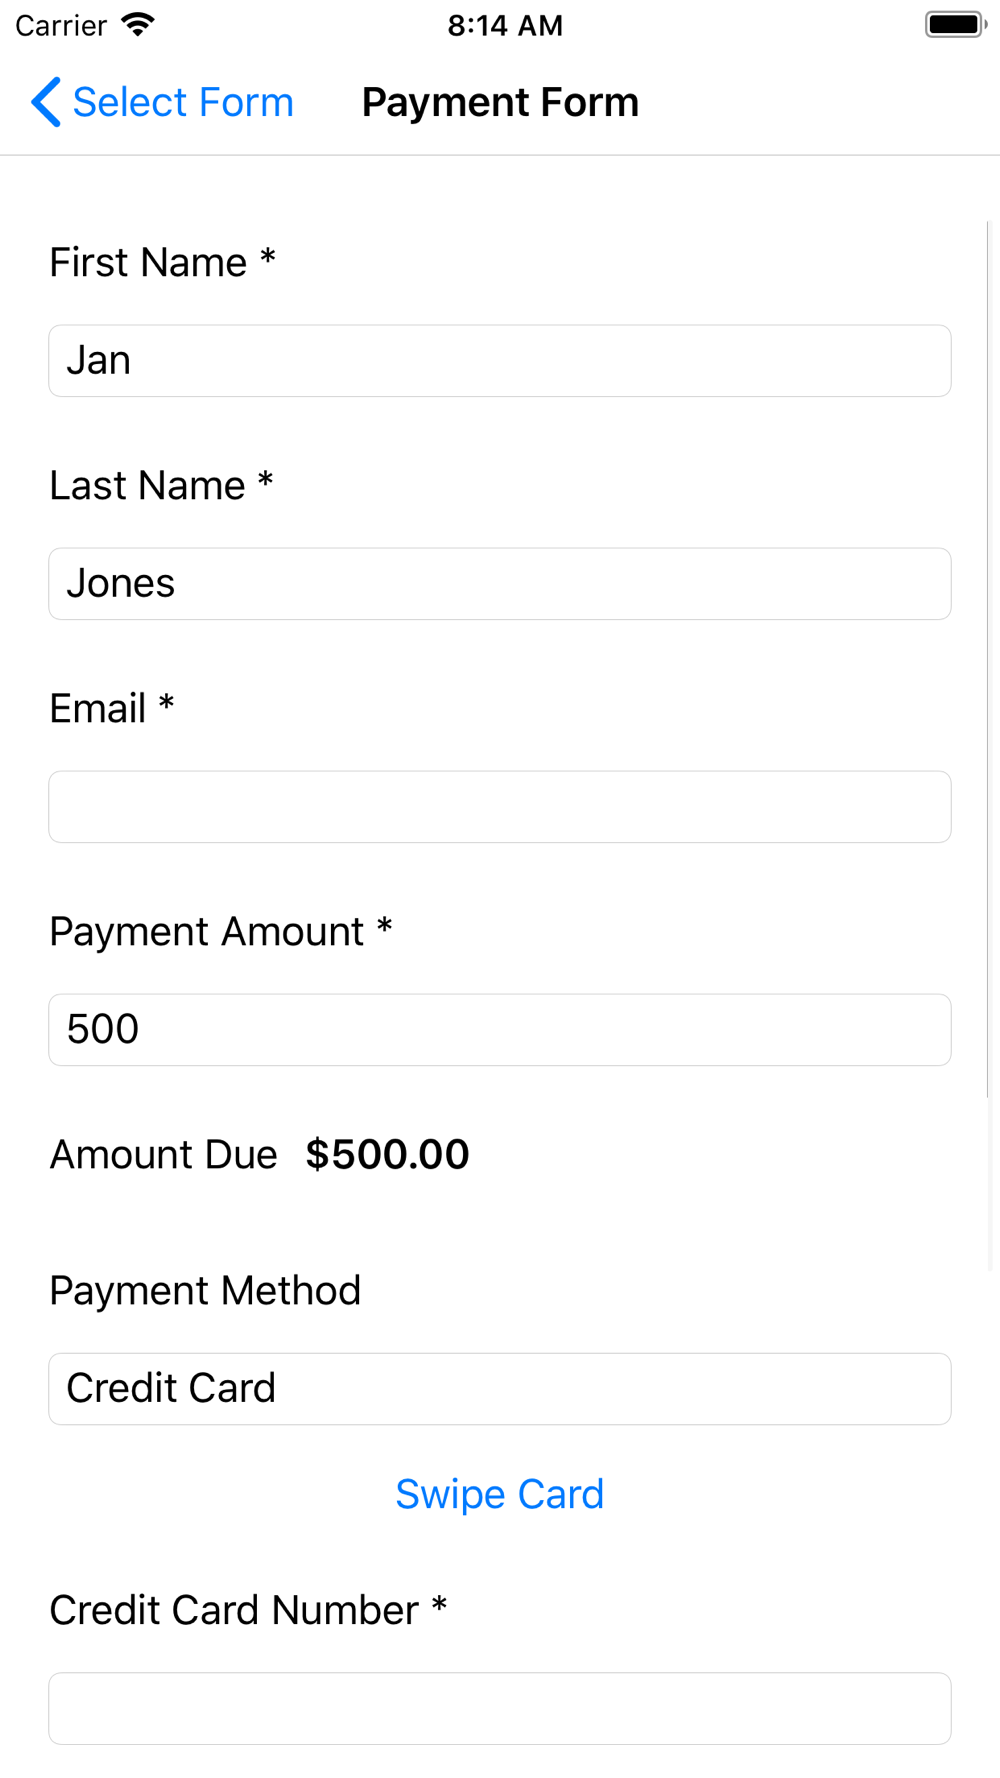The height and width of the screenshot is (1778, 1000).
Task: Tap the battery icon in status bar
Action: (x=955, y=25)
